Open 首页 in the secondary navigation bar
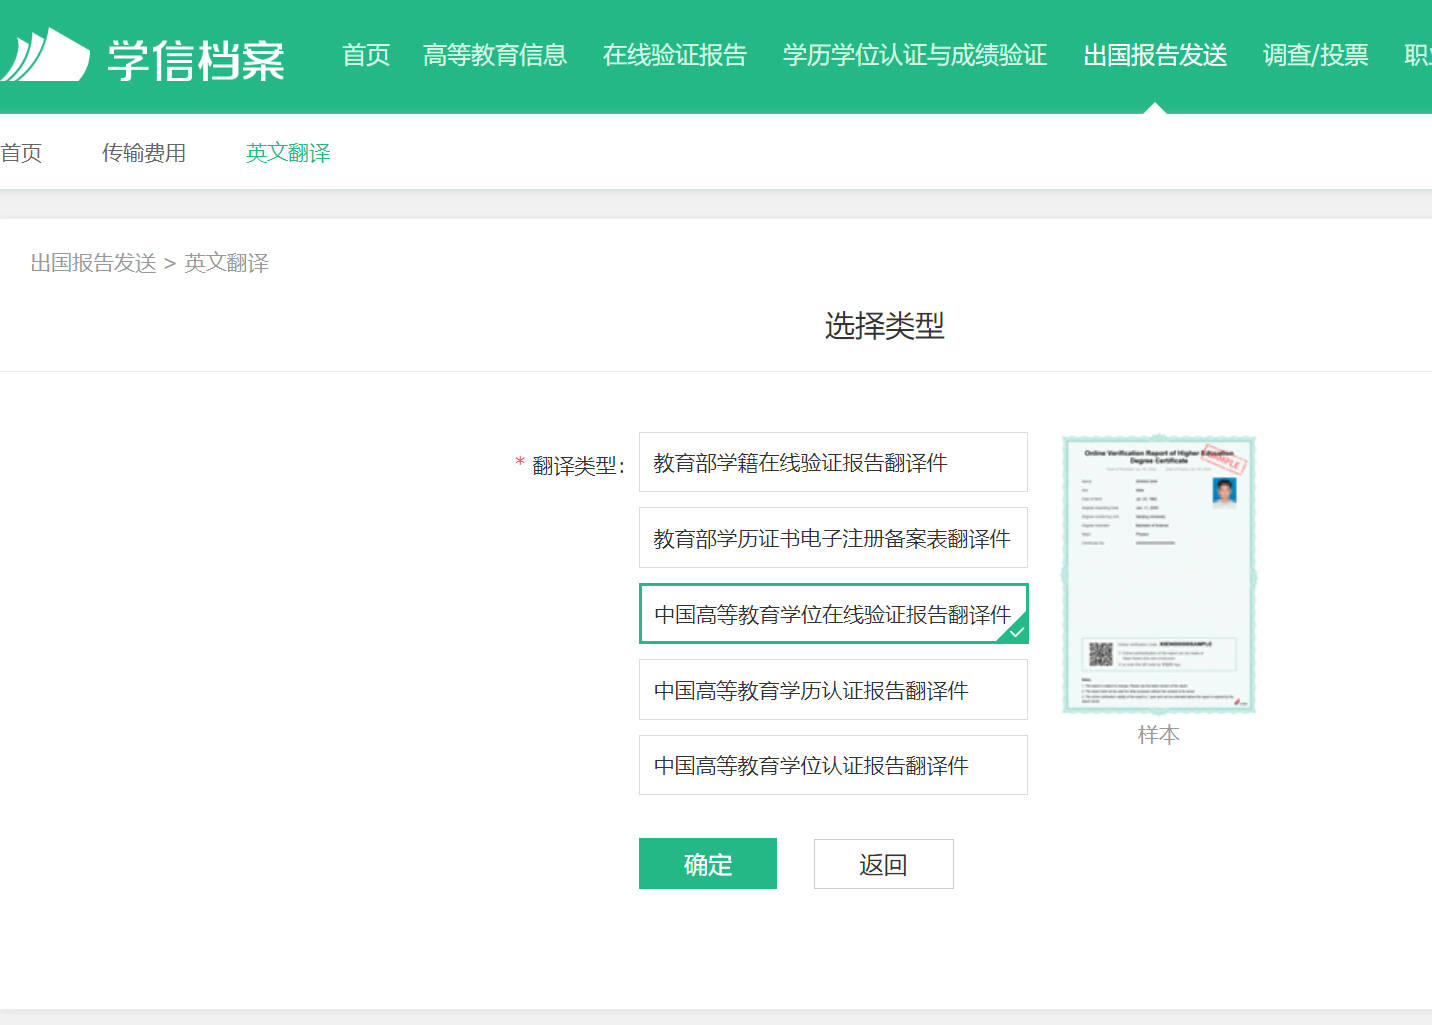This screenshot has height=1025, width=1432. pos(20,152)
